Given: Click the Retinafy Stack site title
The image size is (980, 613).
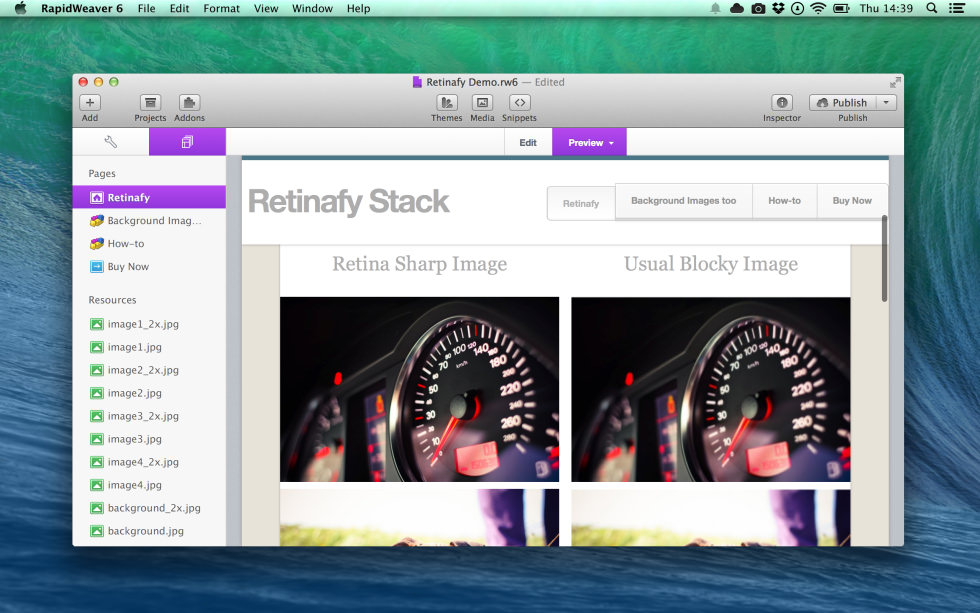Looking at the screenshot, I should coord(348,202).
